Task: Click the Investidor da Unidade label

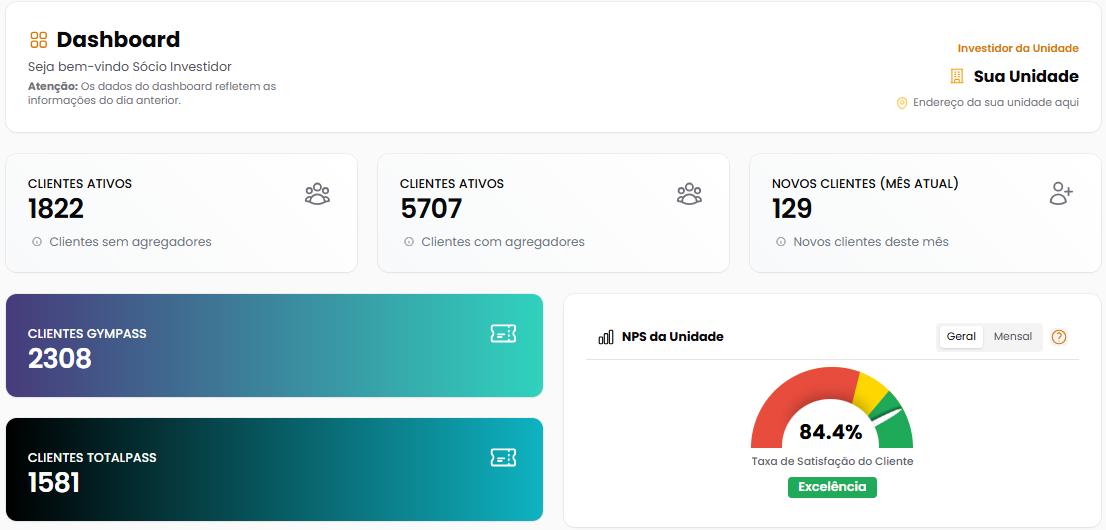Action: [1018, 48]
